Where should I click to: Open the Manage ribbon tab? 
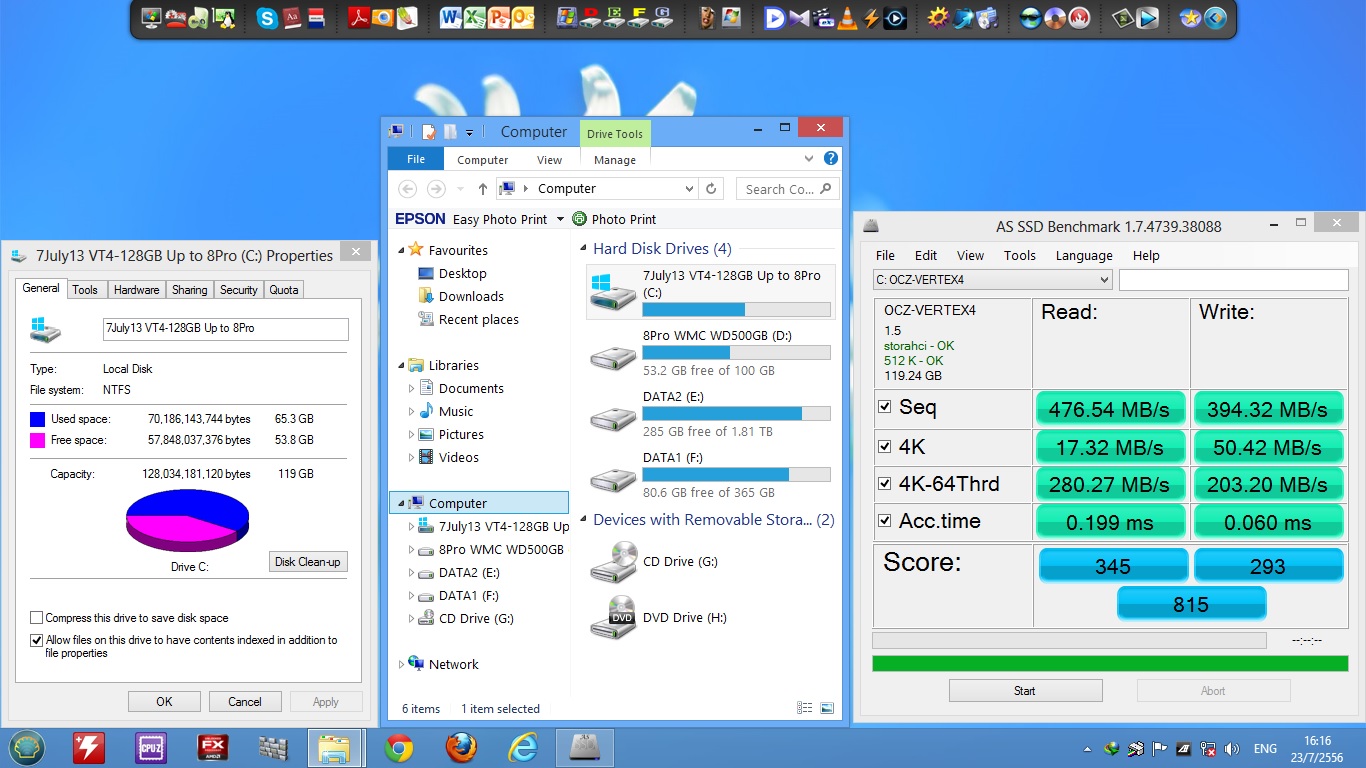pos(615,160)
